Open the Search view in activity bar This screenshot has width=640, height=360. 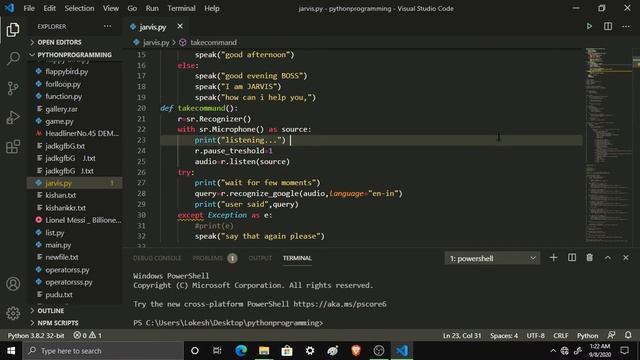[x=13, y=58]
